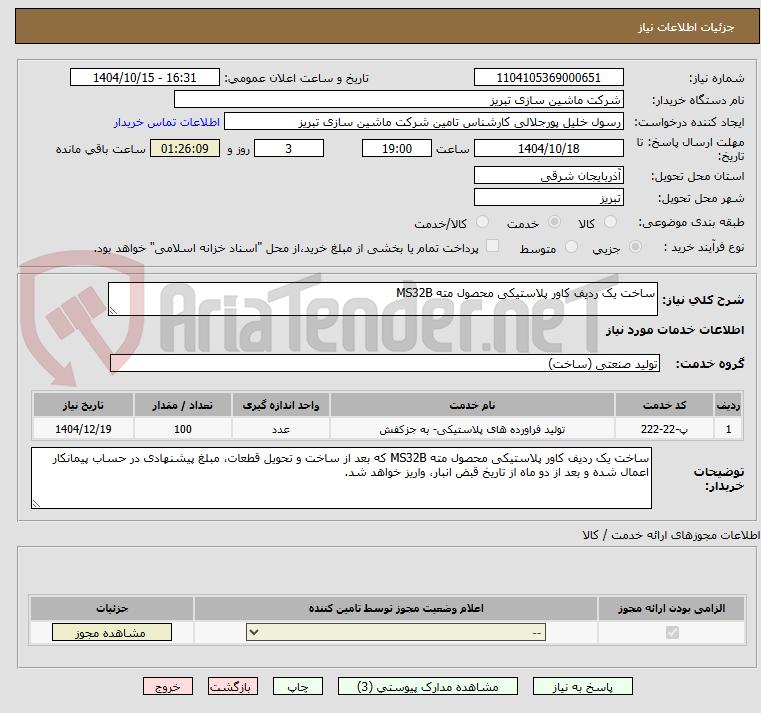Click the جزئیات column header in permits table
Screen dimensions: 761x713
[112, 608]
